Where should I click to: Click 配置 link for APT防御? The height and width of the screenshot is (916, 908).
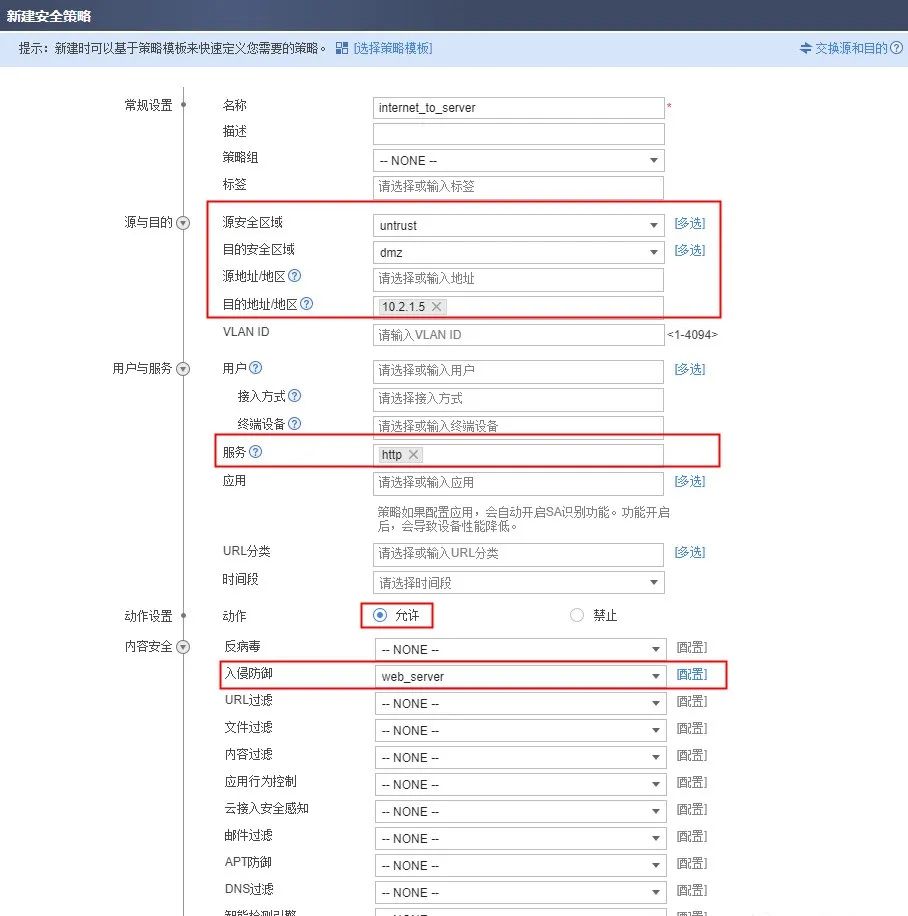click(x=692, y=863)
